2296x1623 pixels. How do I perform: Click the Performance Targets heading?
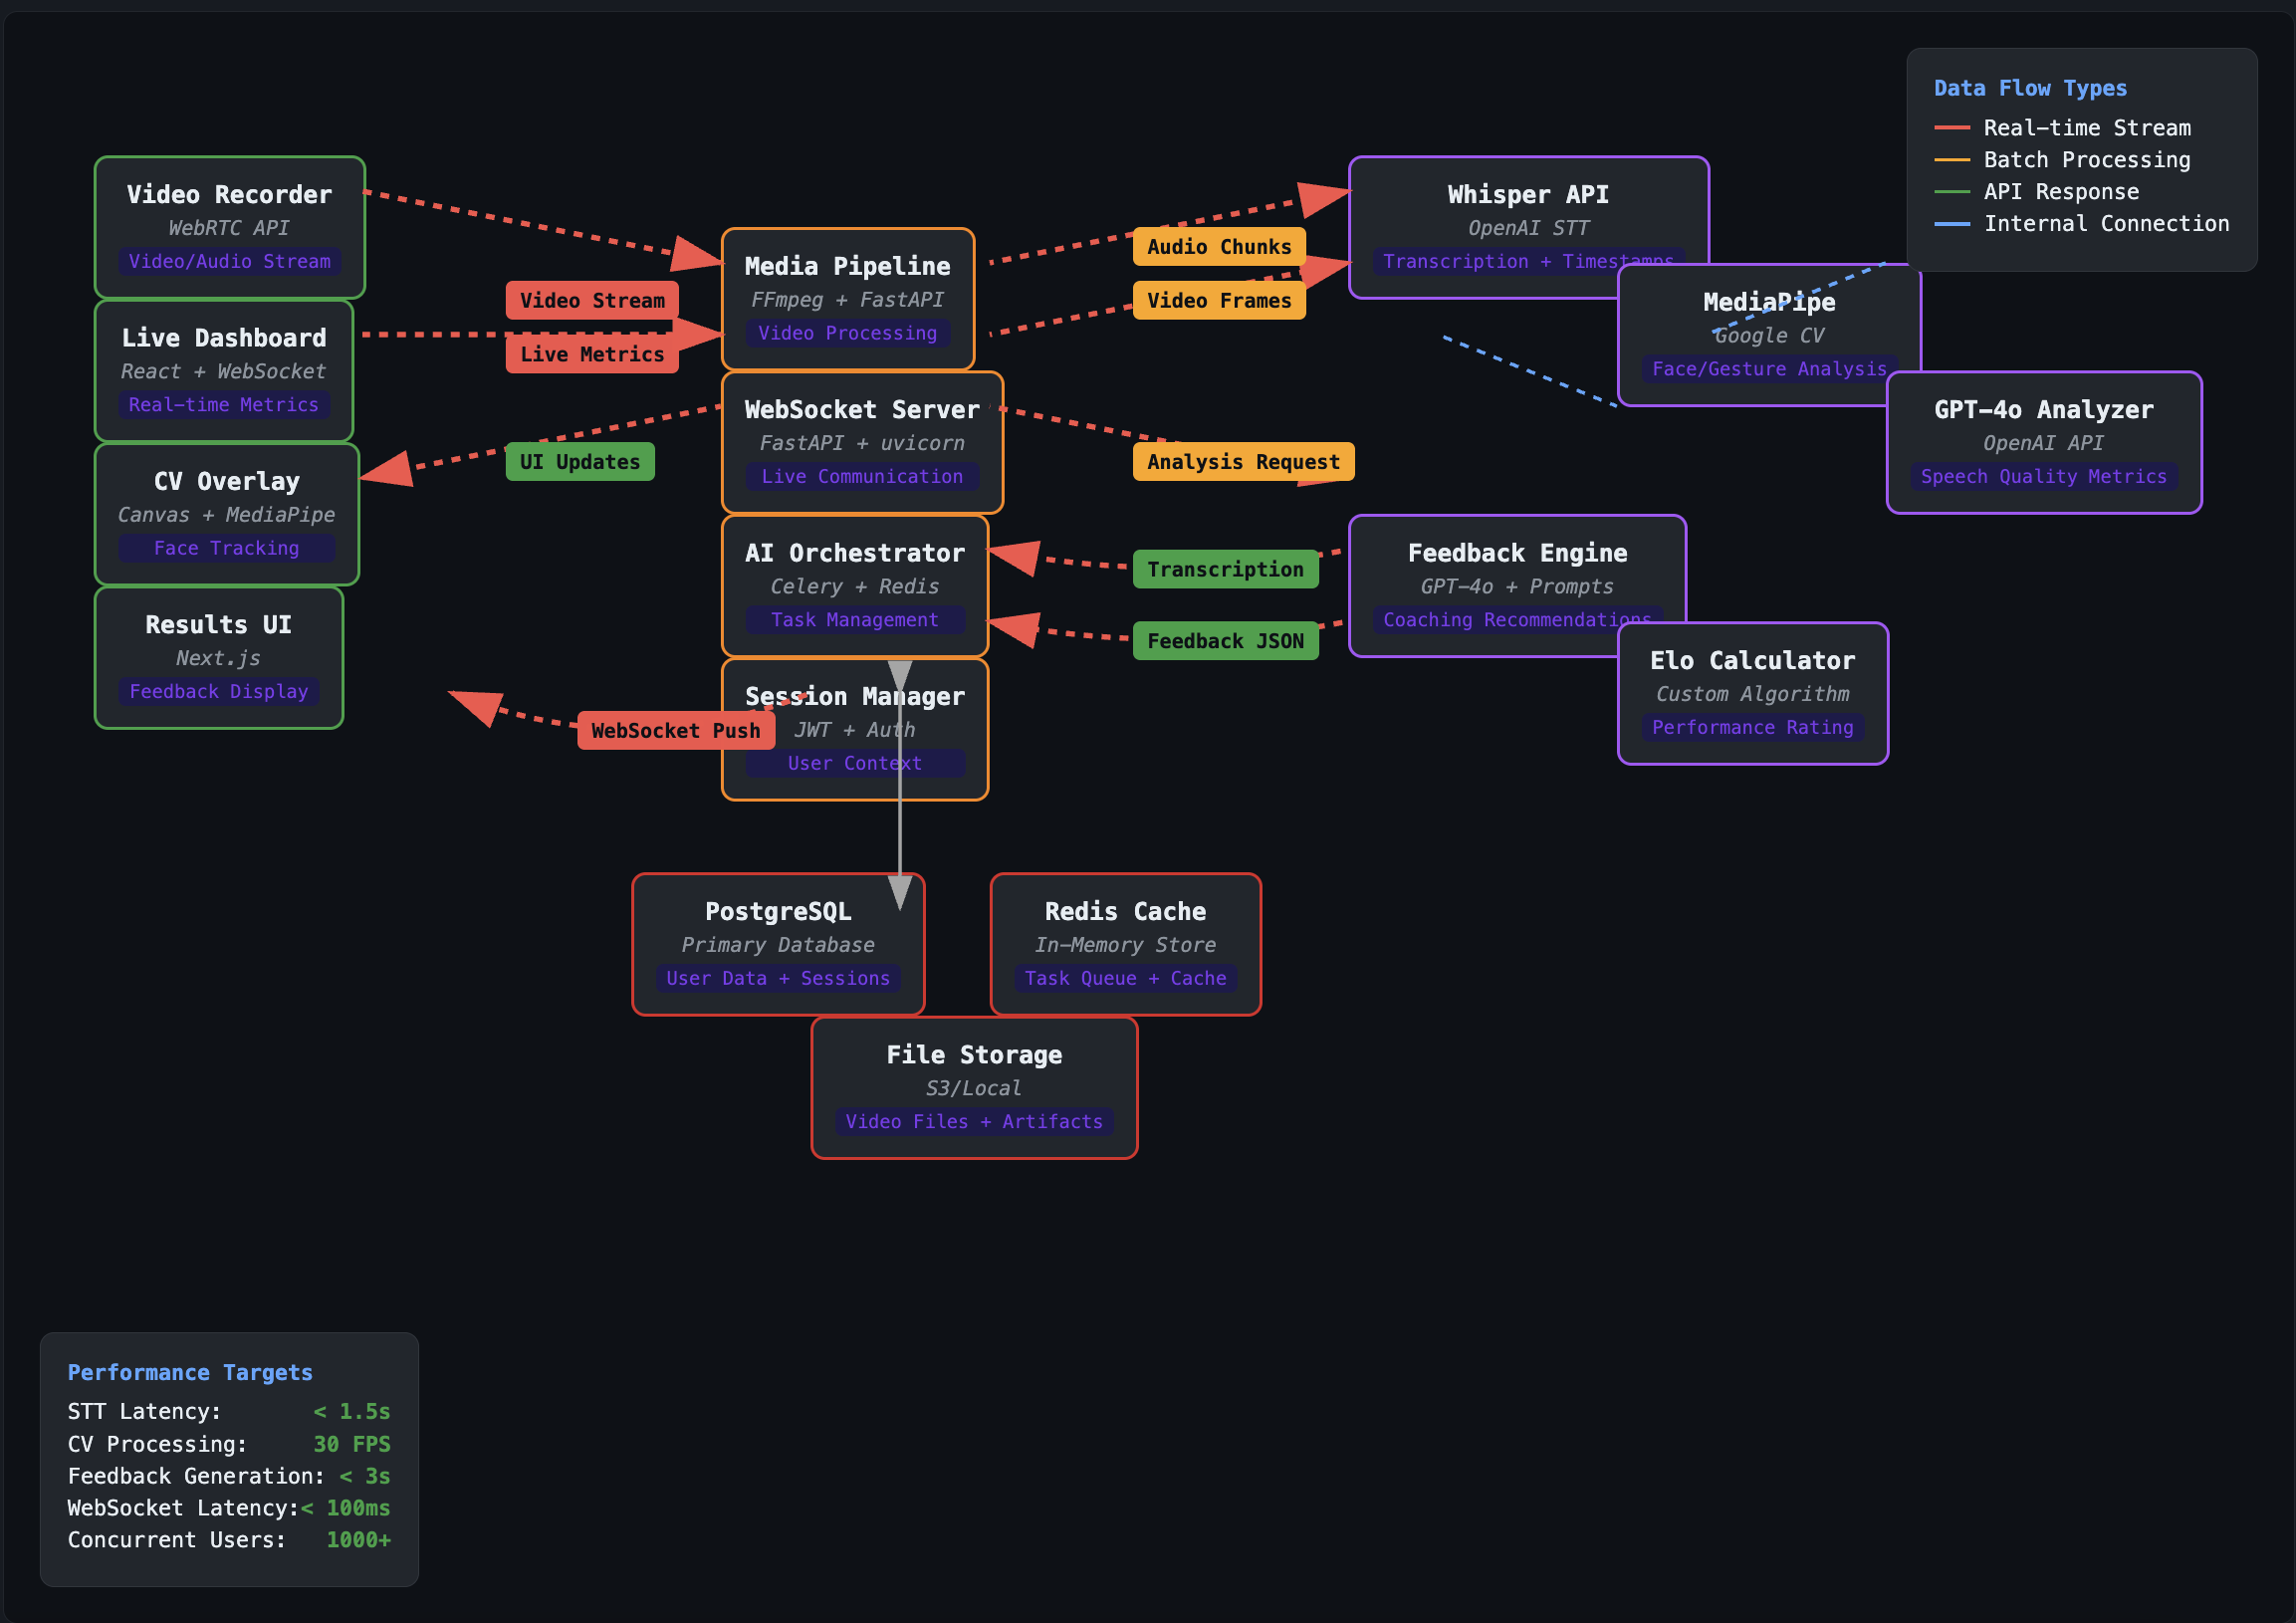tap(190, 1372)
